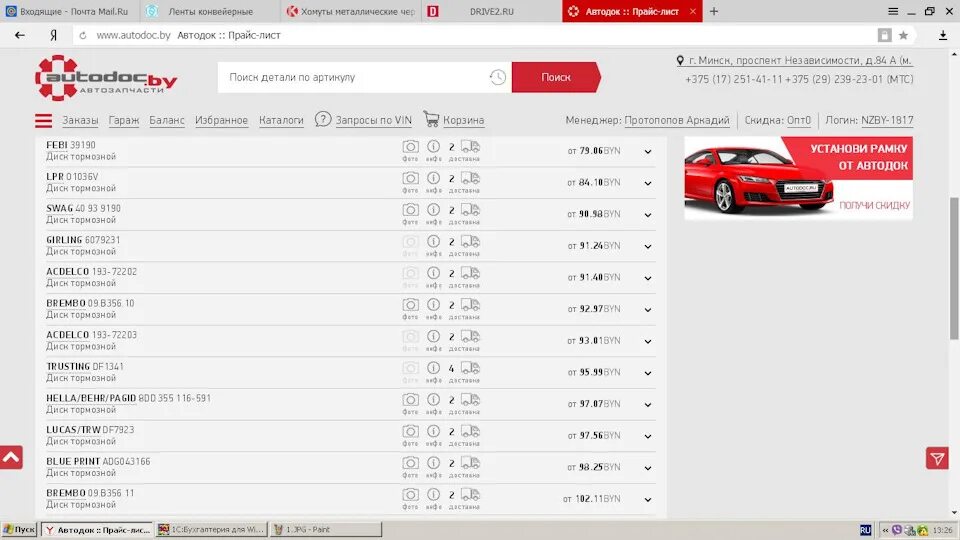The width and height of the screenshot is (960, 540).
Task: Open photo icon for SWAG 40 93 9190
Action: pyautogui.click(x=410, y=210)
